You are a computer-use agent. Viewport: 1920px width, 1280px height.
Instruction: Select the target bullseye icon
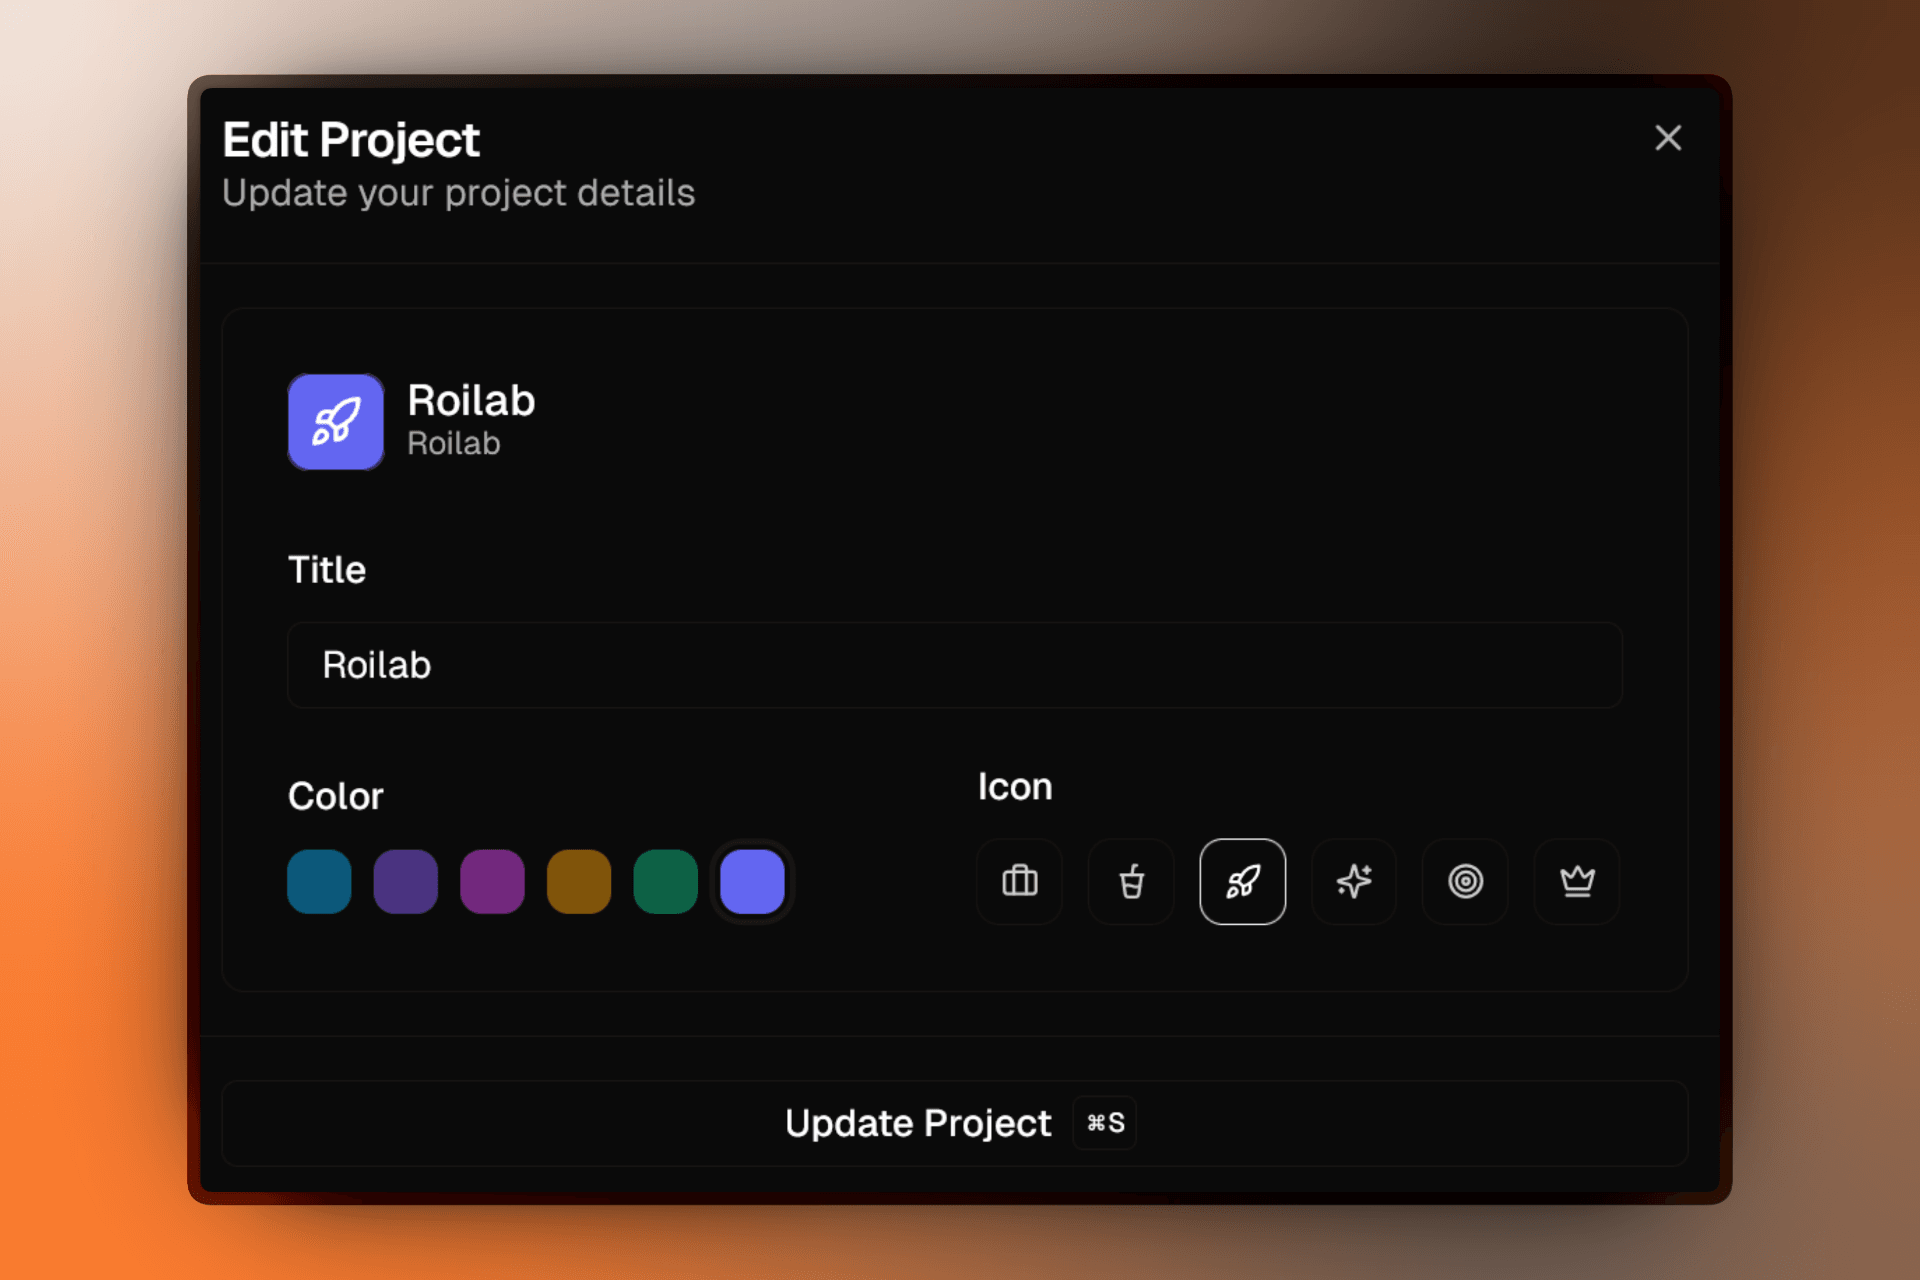1464,881
